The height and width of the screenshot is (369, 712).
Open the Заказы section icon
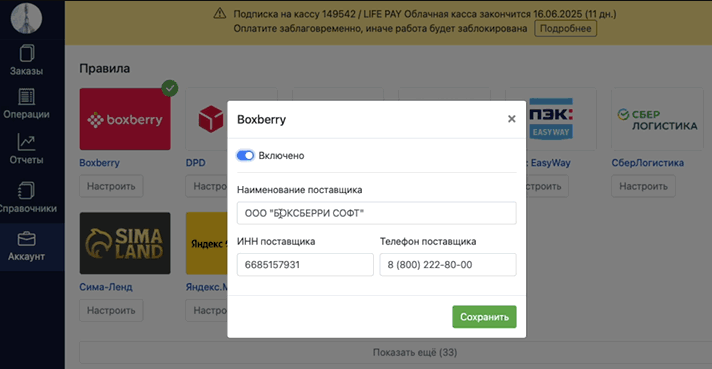[x=26, y=53]
